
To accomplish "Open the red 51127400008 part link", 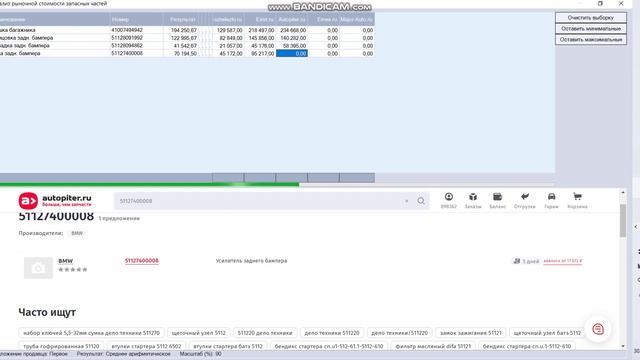I will tap(142, 260).
